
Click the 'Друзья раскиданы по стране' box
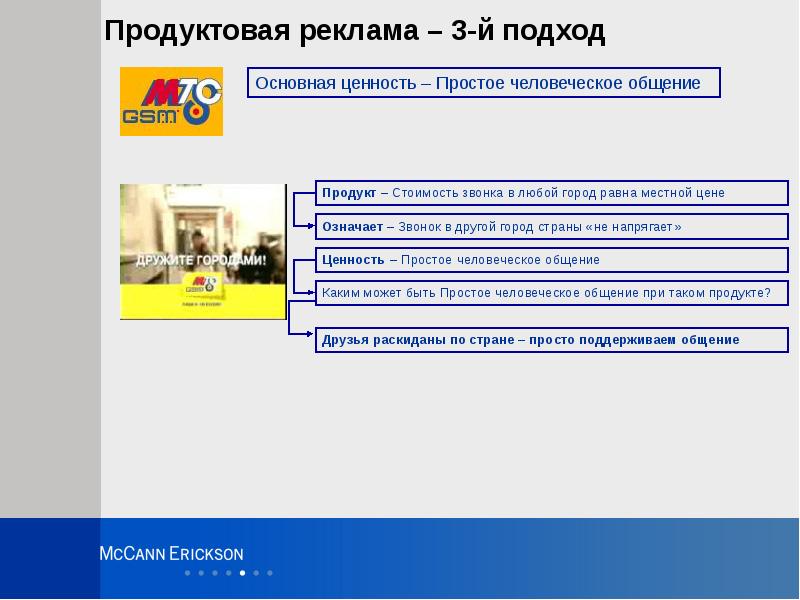548,339
